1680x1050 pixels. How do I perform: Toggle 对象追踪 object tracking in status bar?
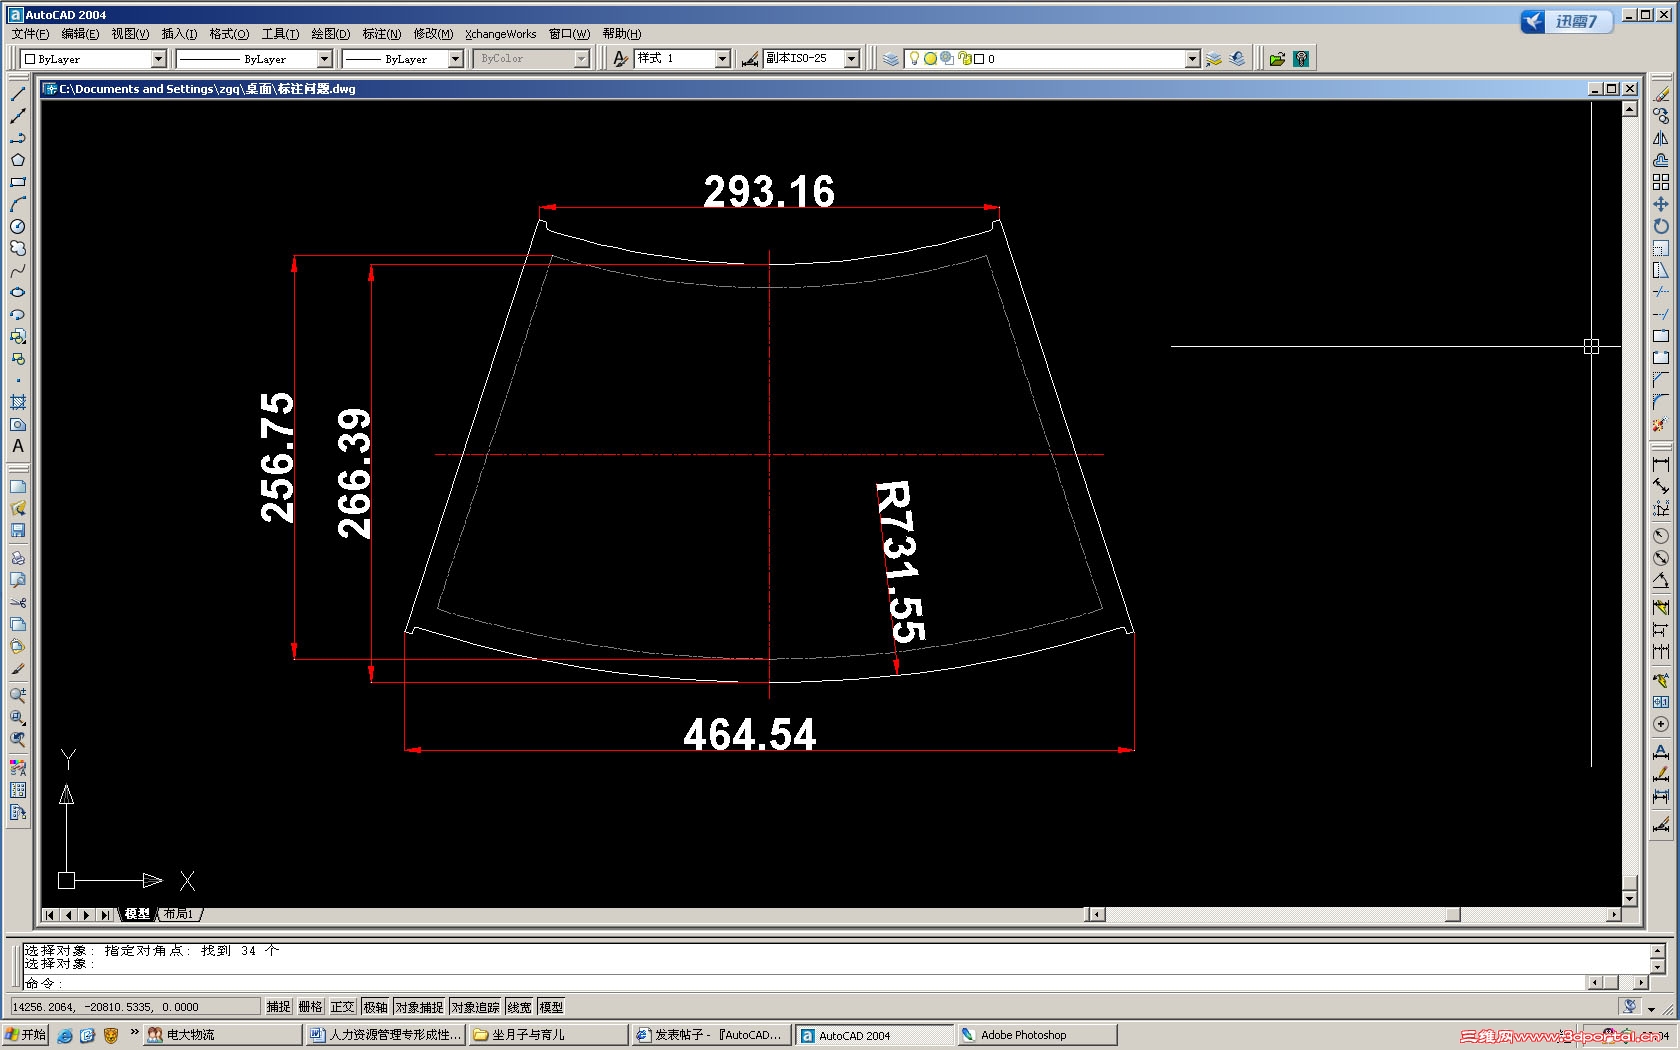point(475,1007)
